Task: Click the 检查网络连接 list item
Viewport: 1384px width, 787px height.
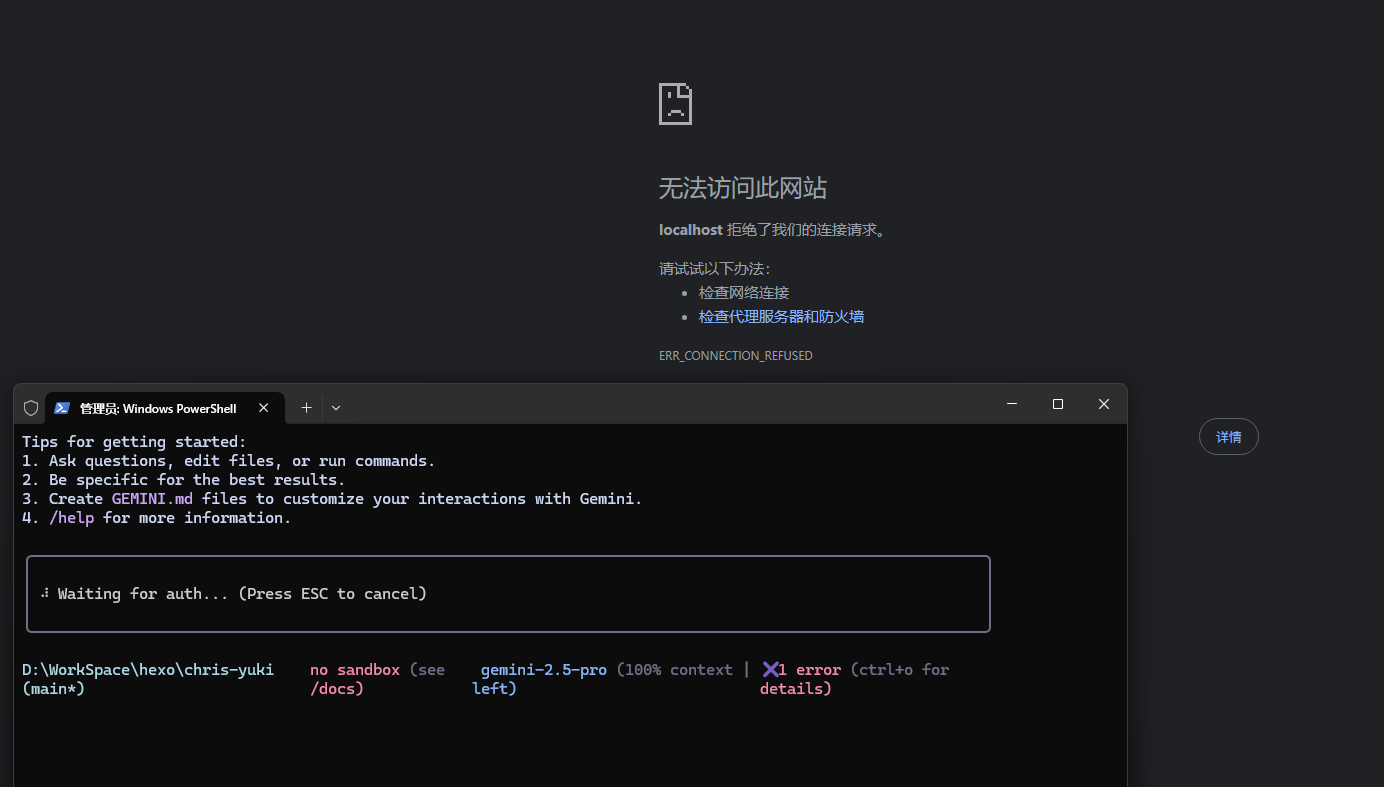Action: (x=743, y=291)
